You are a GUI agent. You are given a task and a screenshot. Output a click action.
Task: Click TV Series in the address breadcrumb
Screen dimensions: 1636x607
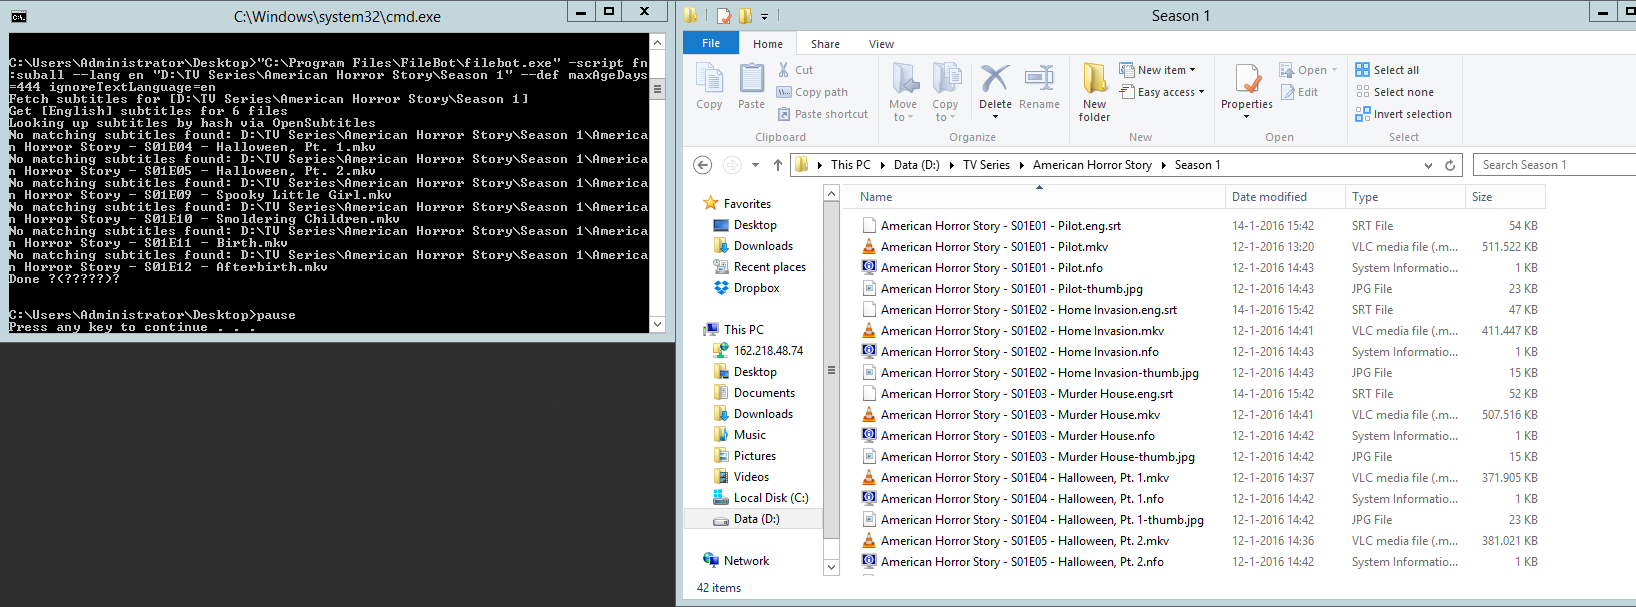click(986, 165)
